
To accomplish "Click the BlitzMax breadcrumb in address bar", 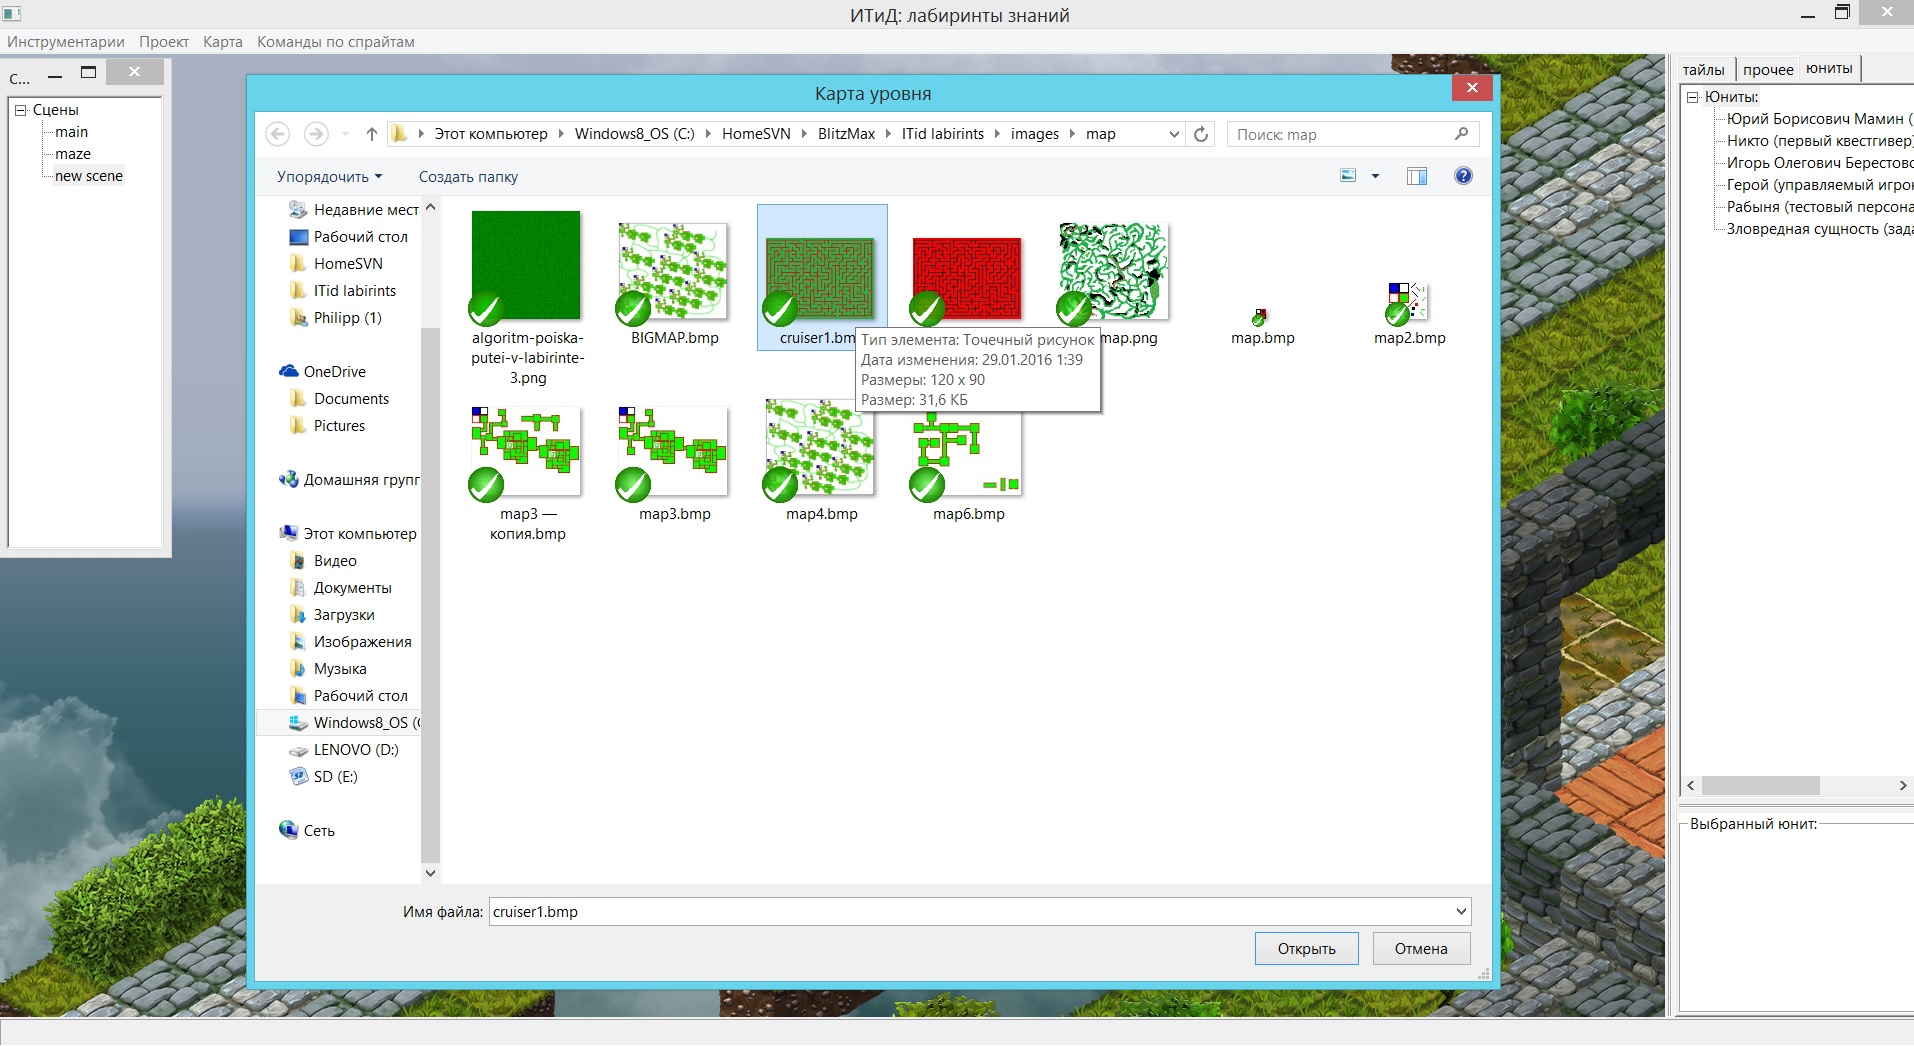I will 846,134.
